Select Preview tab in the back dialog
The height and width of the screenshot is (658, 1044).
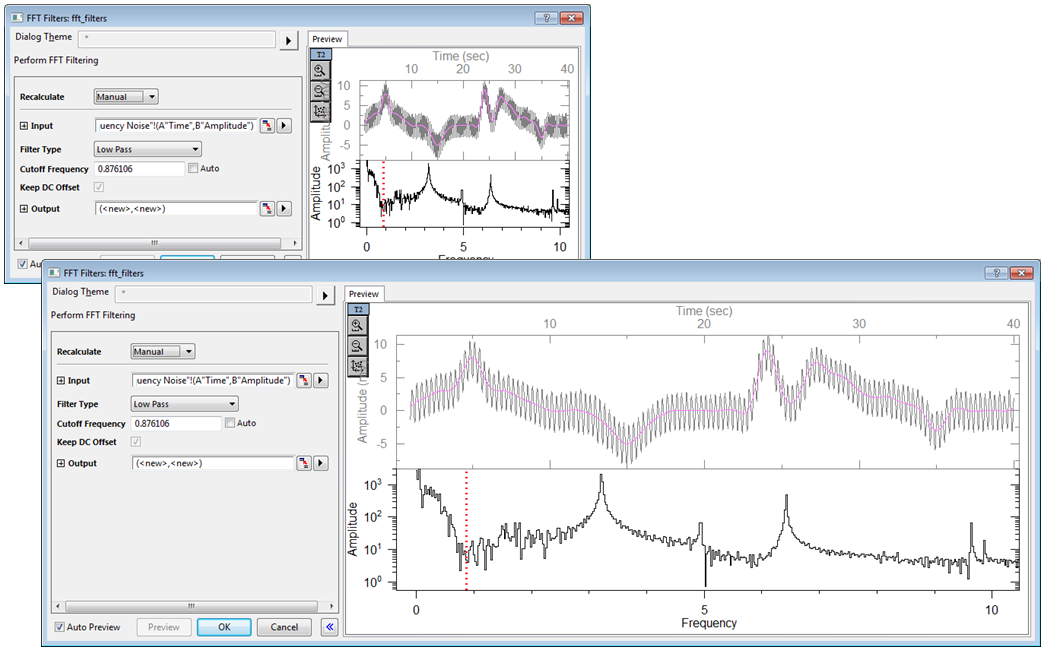pyautogui.click(x=328, y=39)
